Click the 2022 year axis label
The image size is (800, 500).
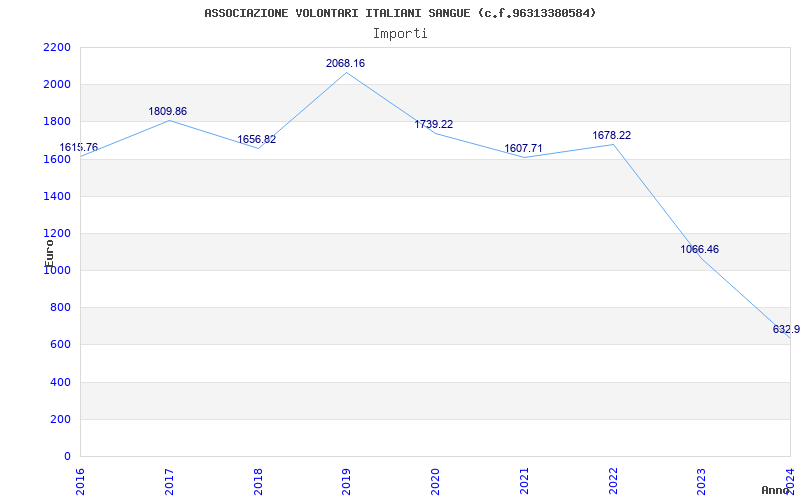coord(613,482)
